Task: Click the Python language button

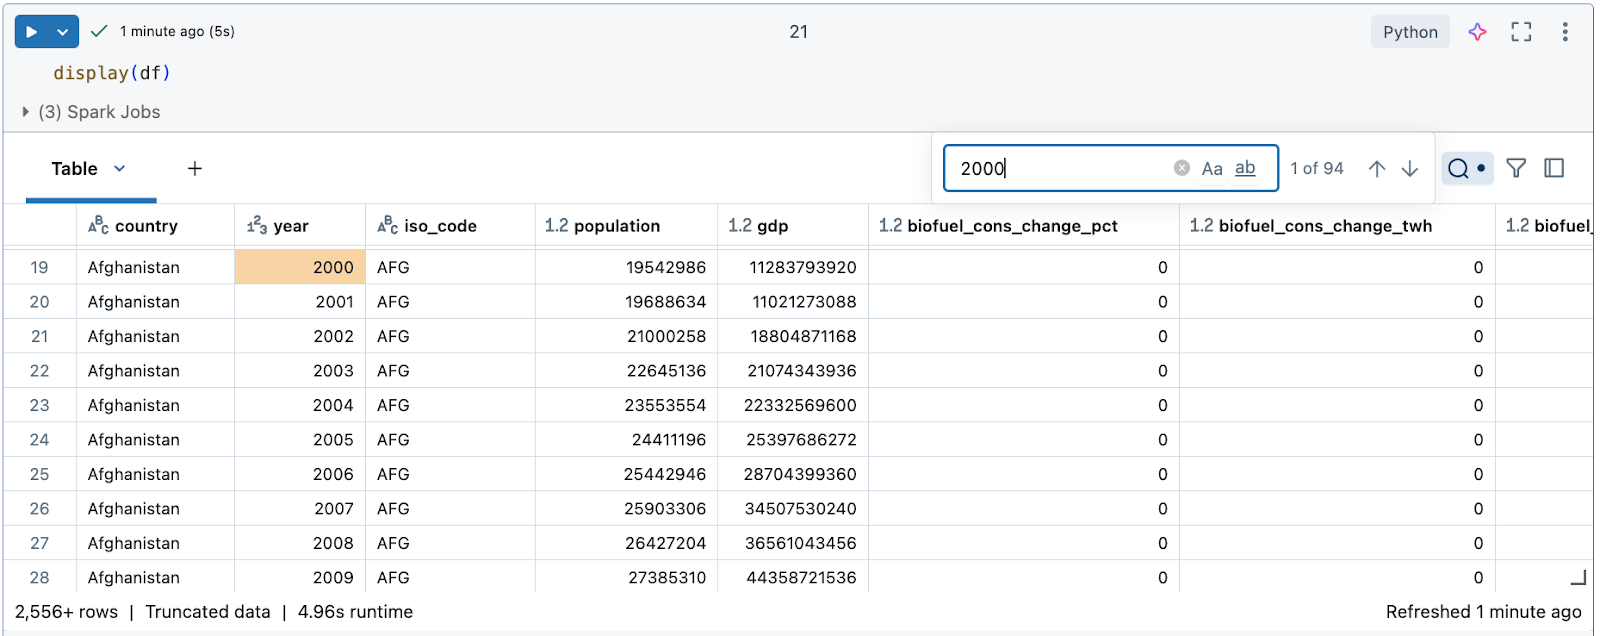Action: tap(1410, 32)
